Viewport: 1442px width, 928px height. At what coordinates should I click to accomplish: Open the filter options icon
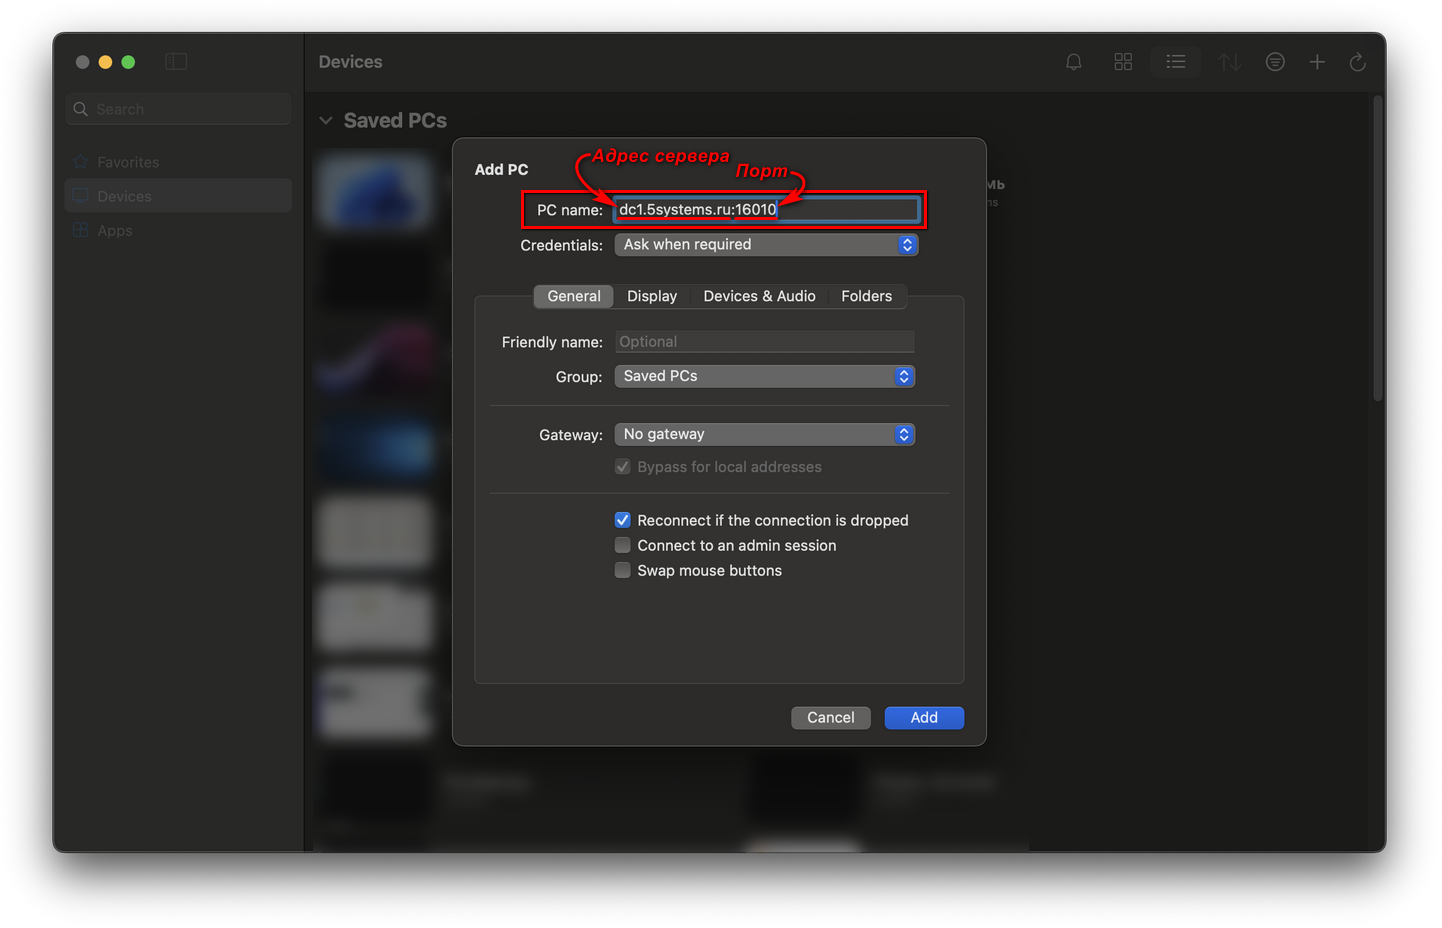click(x=1275, y=62)
